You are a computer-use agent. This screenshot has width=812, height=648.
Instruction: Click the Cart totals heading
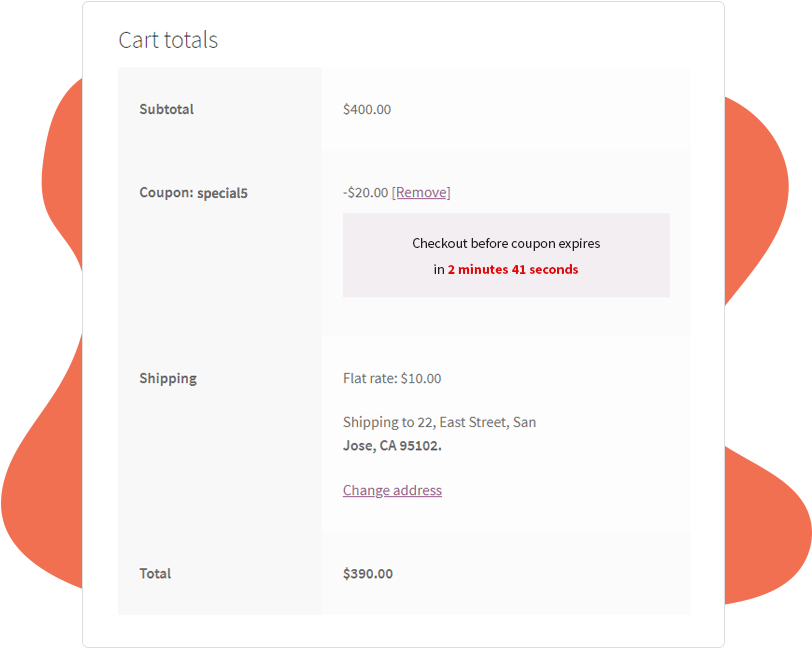point(168,40)
